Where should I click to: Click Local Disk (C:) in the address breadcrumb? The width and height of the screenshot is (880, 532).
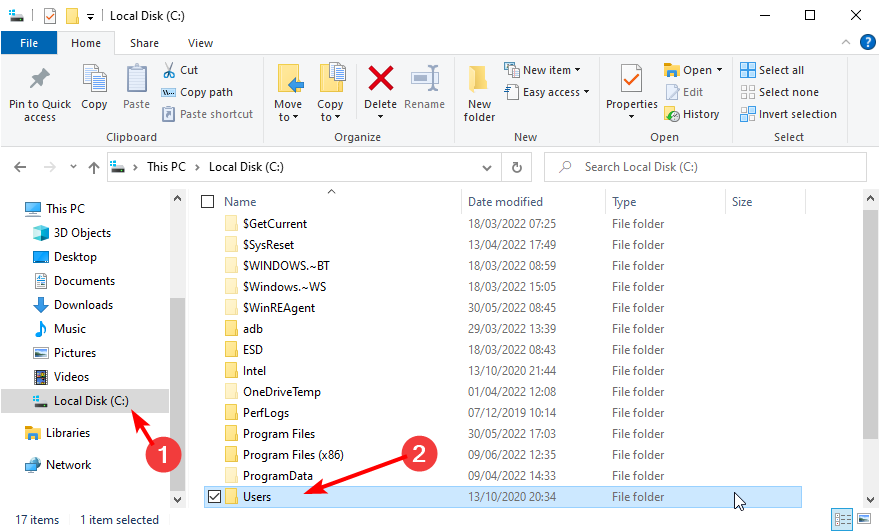click(x=246, y=167)
